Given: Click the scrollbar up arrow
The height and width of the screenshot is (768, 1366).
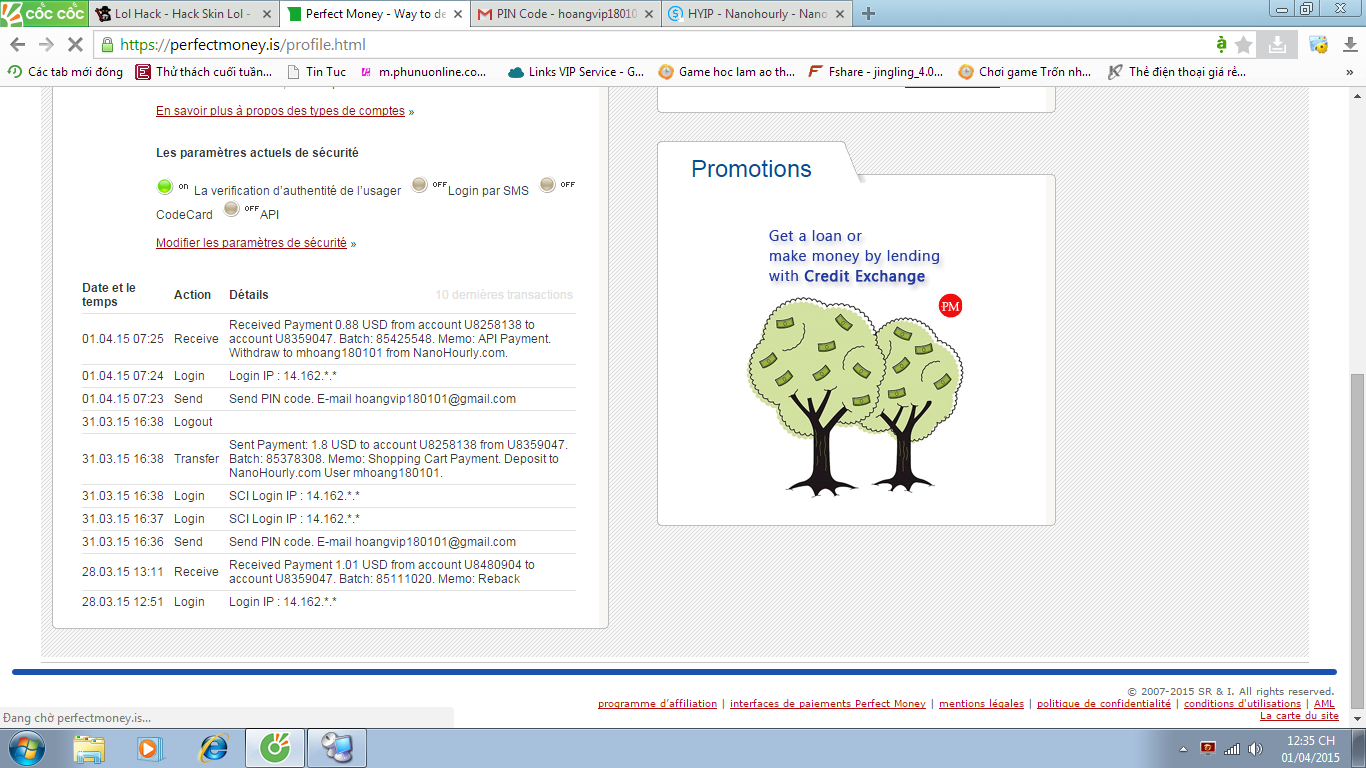Looking at the screenshot, I should (1357, 95).
